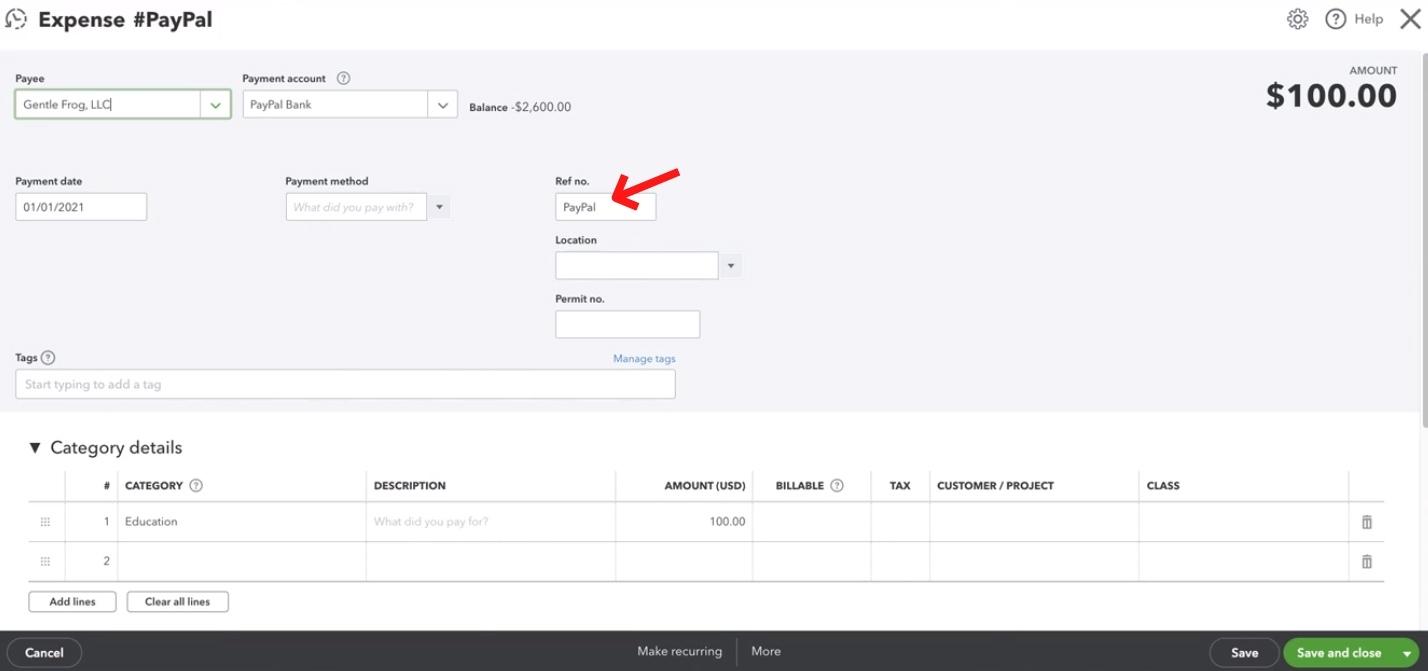This screenshot has height=671, width=1428.
Task: Delete line 2 with trash icon
Action: pos(1366,562)
